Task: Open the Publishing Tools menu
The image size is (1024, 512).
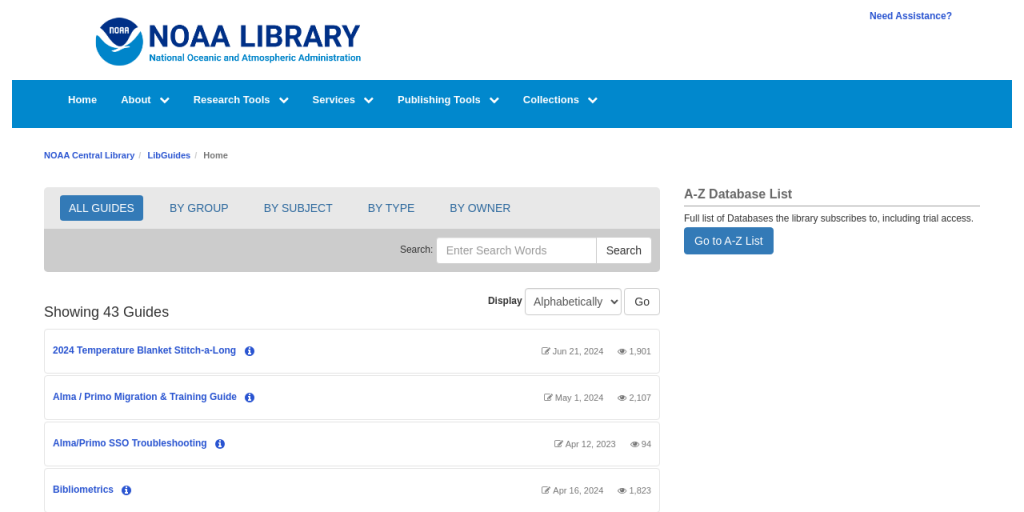Action: pyautogui.click(x=448, y=100)
